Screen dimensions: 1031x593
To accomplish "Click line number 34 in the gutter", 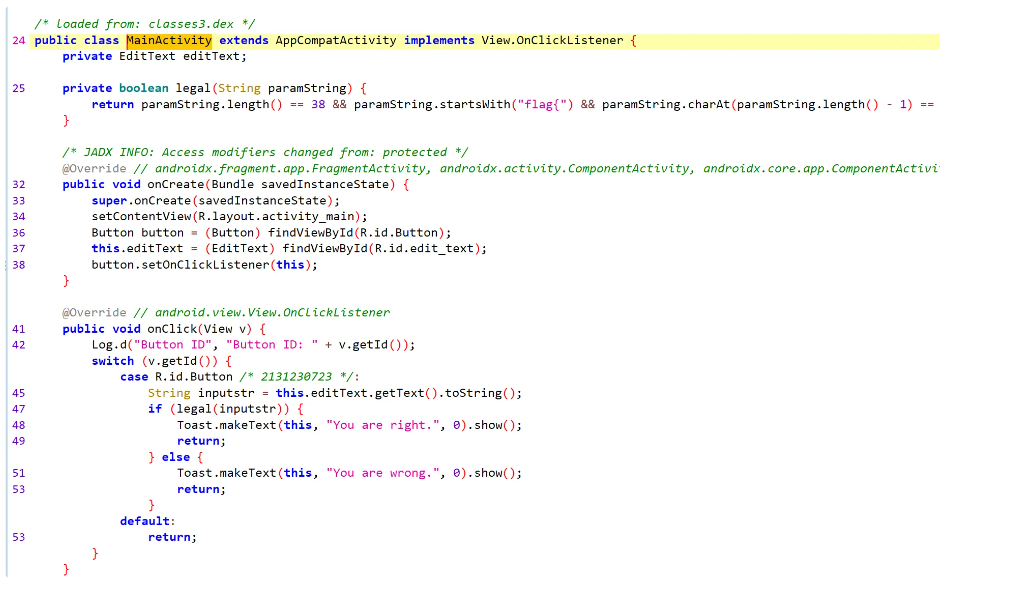I will (18, 217).
